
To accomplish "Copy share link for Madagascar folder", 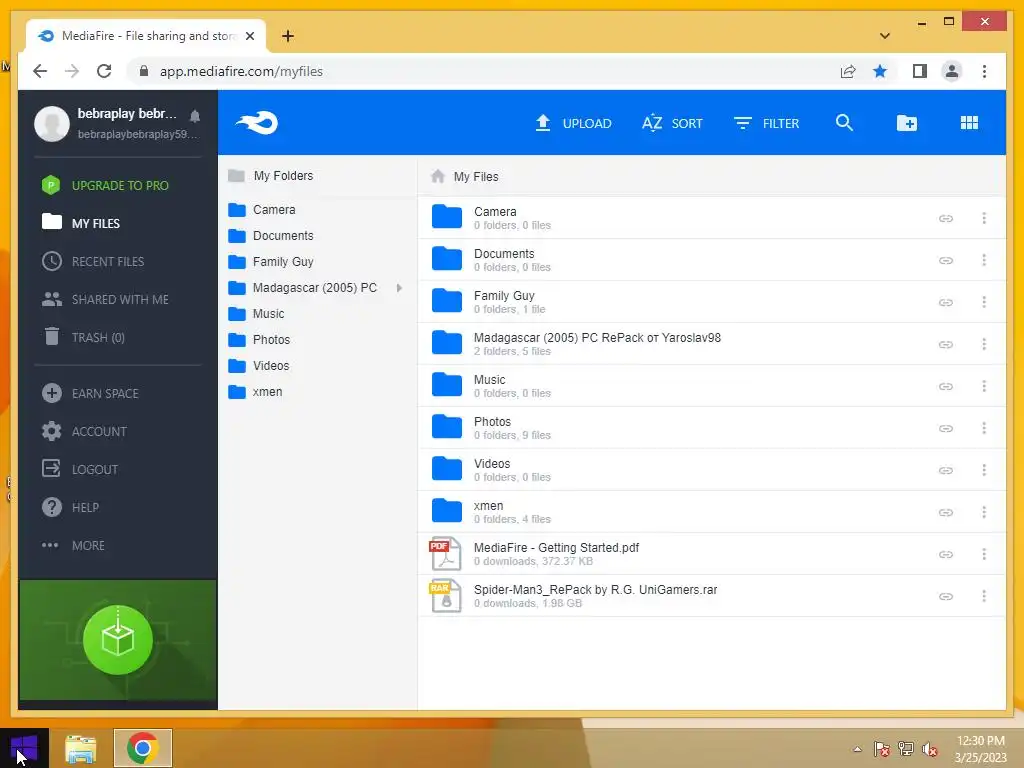I will pyautogui.click(x=946, y=344).
